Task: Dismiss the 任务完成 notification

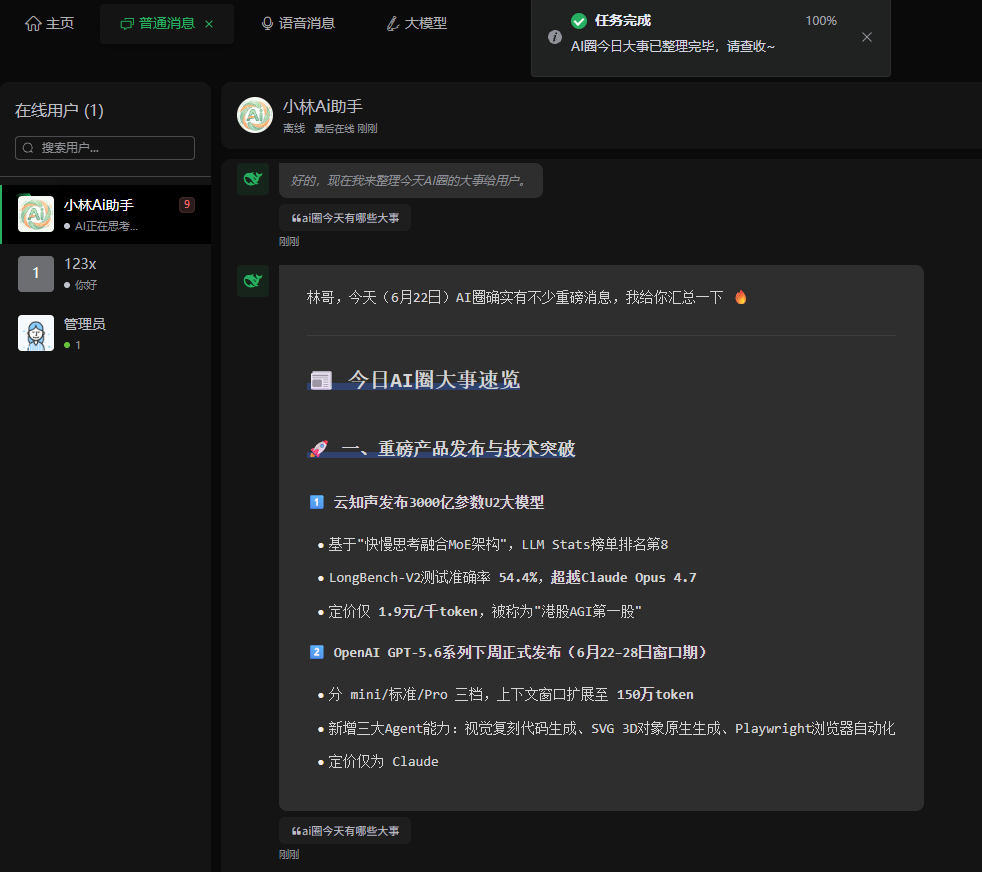Action: click(867, 37)
